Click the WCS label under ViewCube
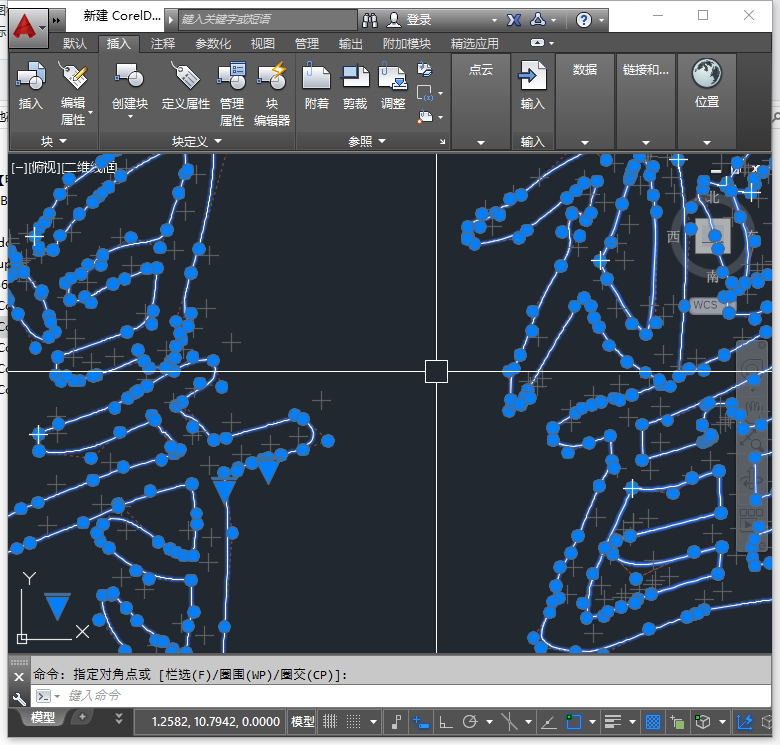The image size is (780, 745). [x=705, y=305]
